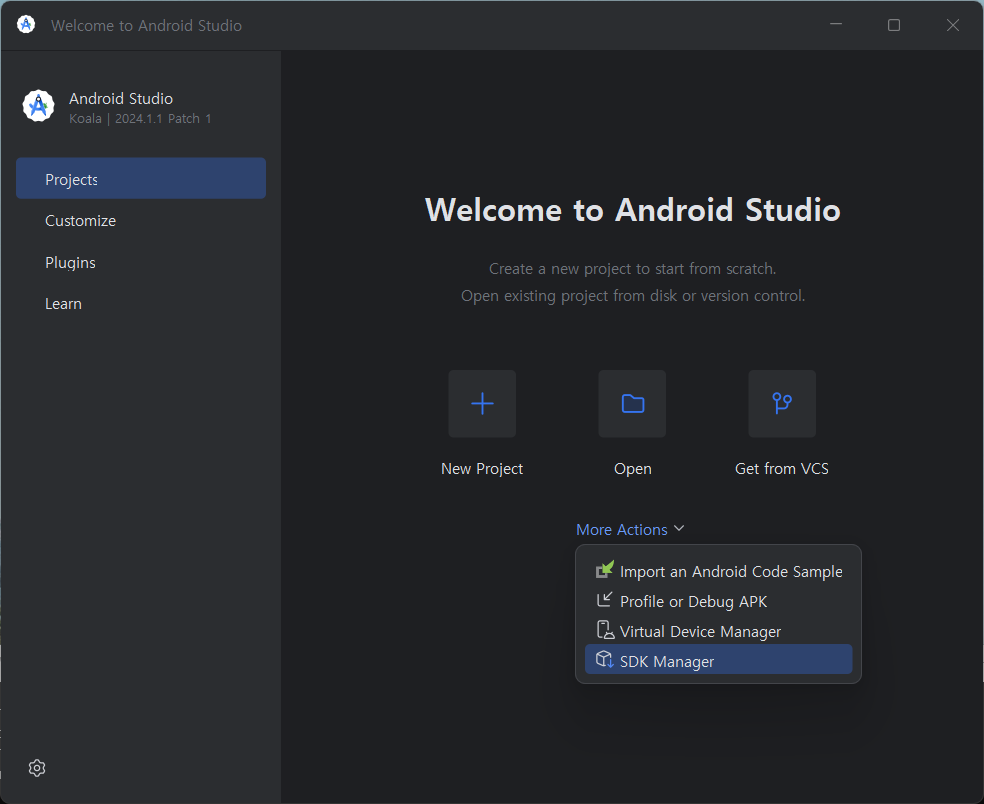
Task: Collapse the More Actions dropdown
Action: 630,530
